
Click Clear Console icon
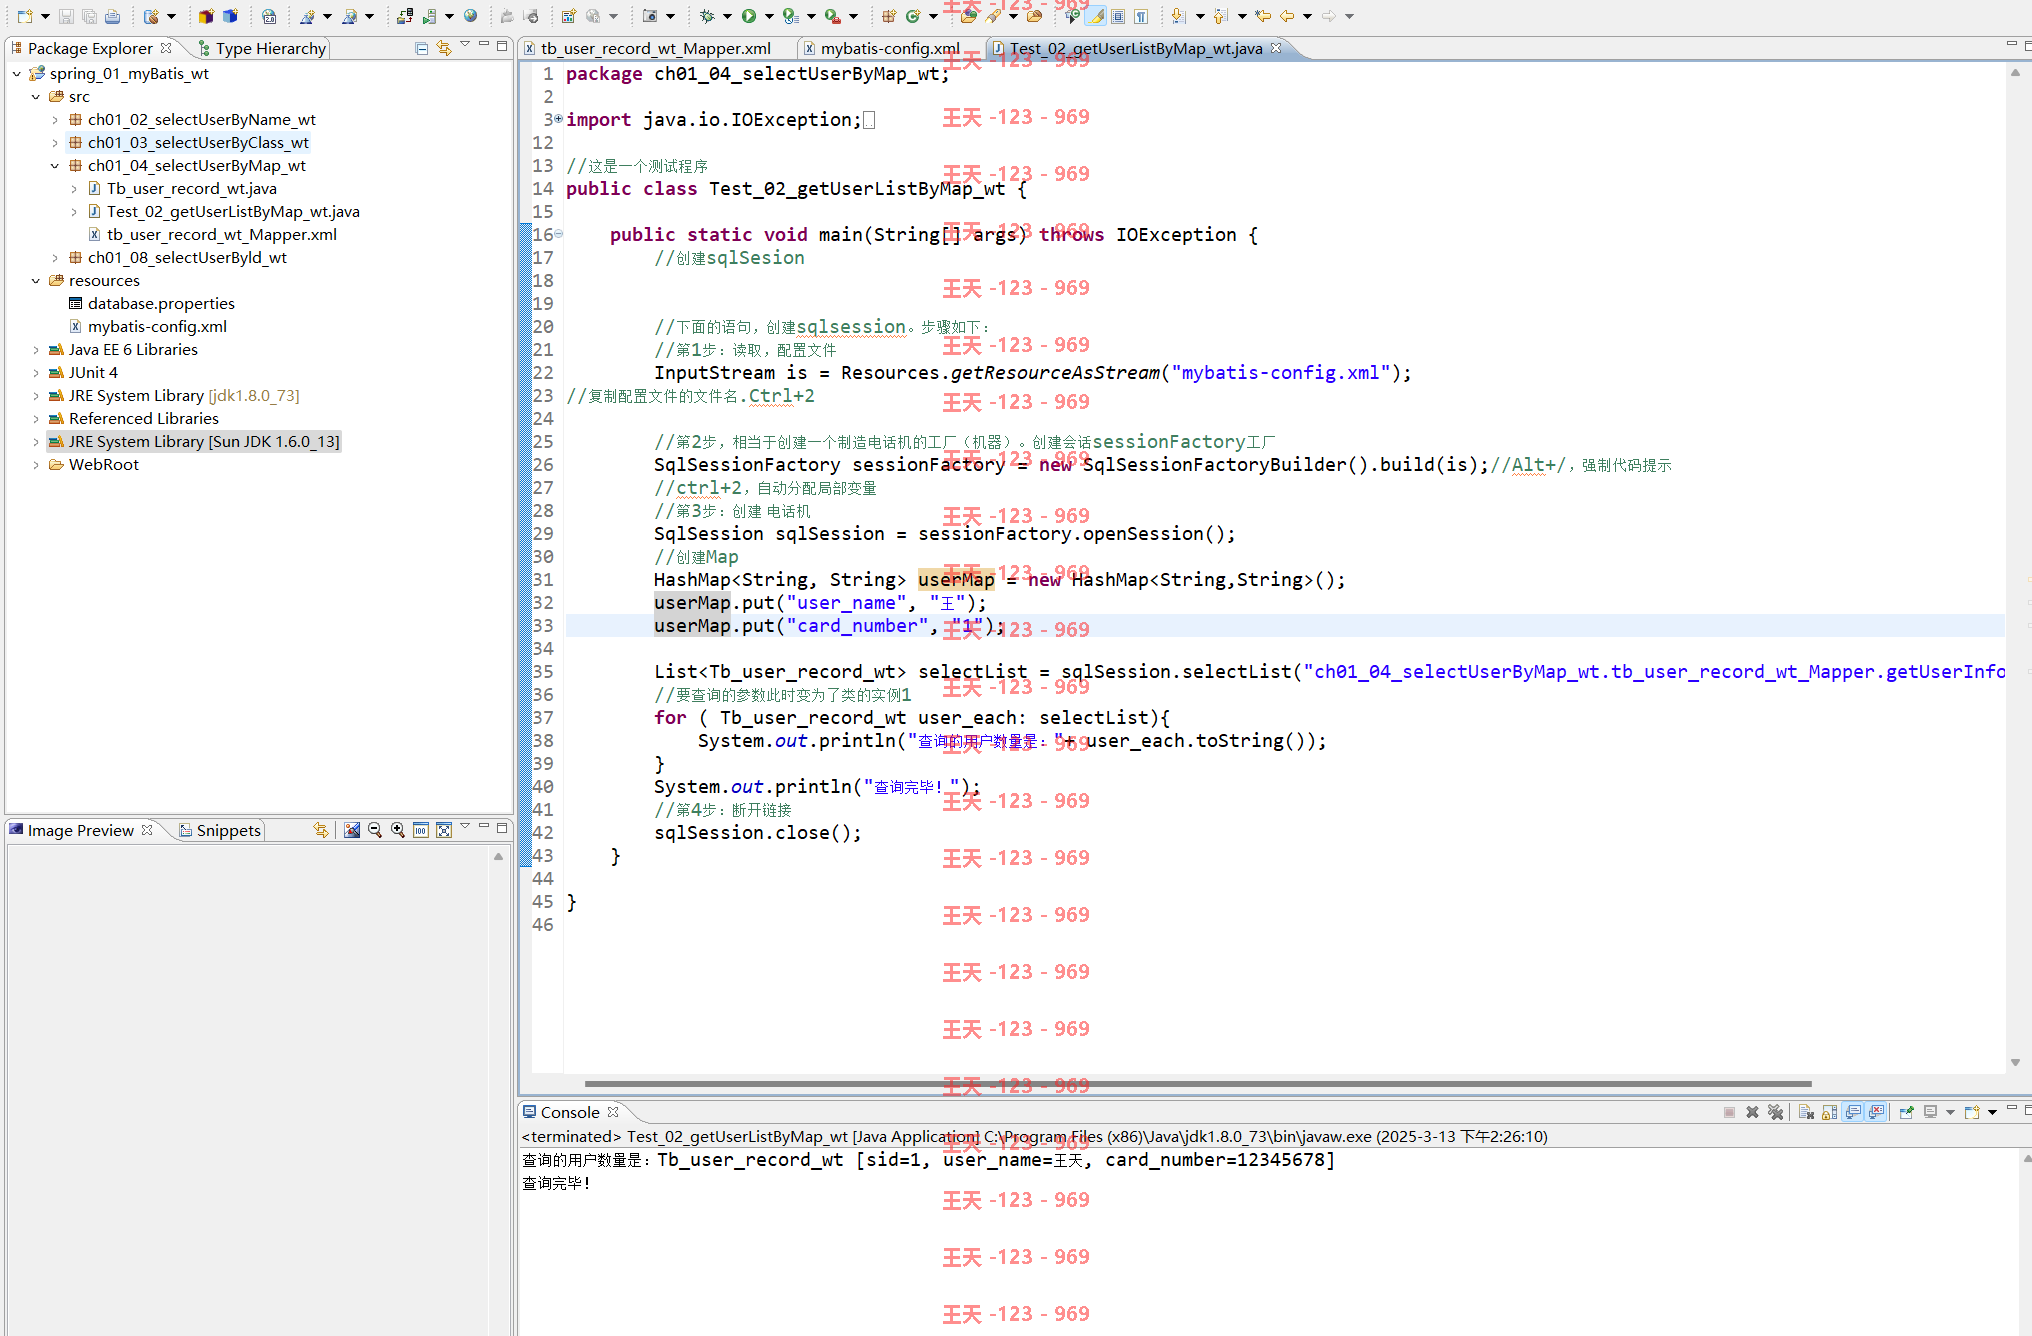[x=1806, y=1112]
